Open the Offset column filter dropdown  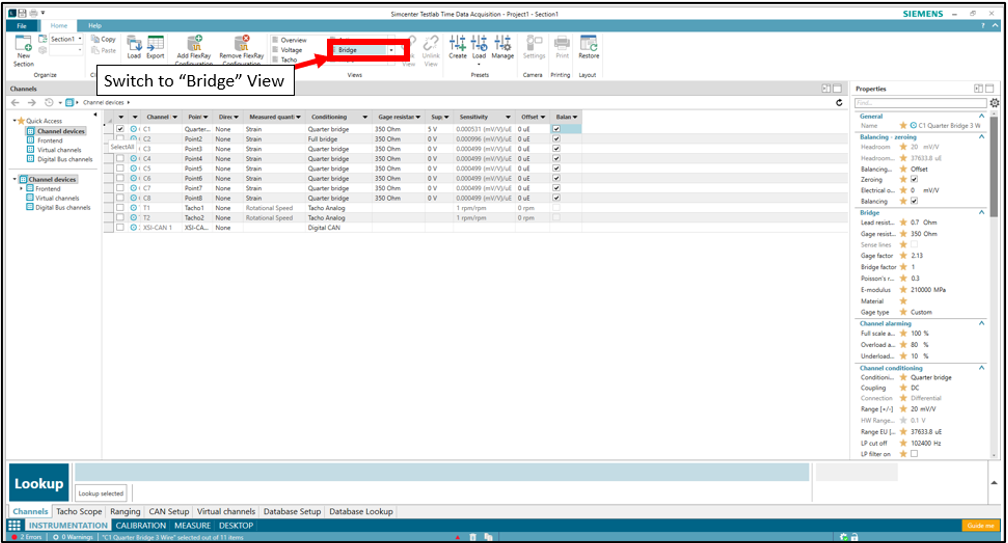click(x=543, y=117)
